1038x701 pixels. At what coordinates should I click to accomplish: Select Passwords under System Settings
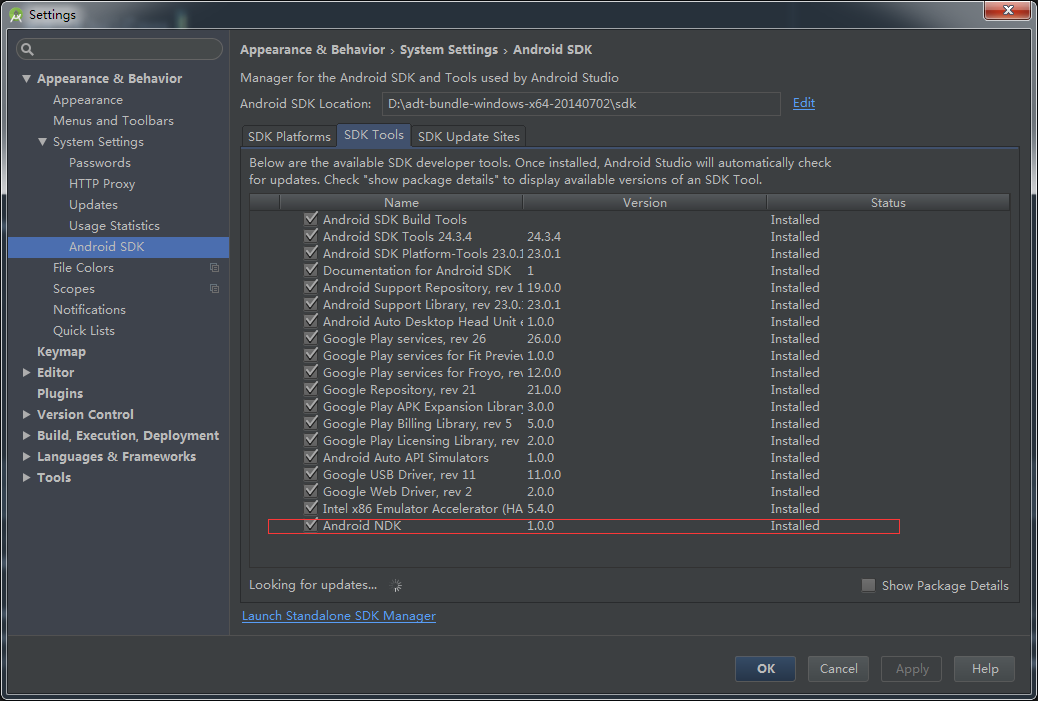pyautogui.click(x=100, y=163)
